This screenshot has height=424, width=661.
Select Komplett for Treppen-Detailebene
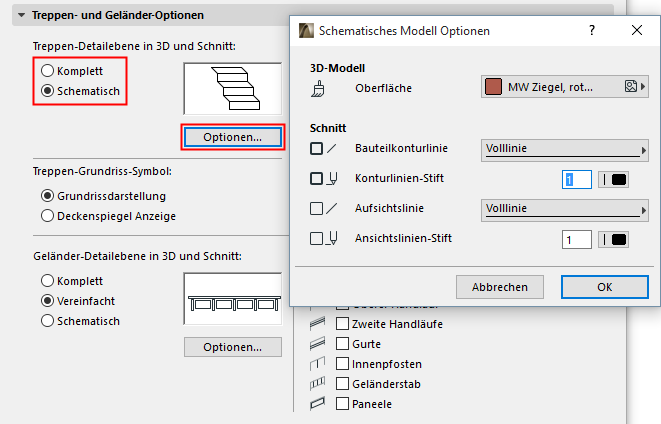coord(47,71)
